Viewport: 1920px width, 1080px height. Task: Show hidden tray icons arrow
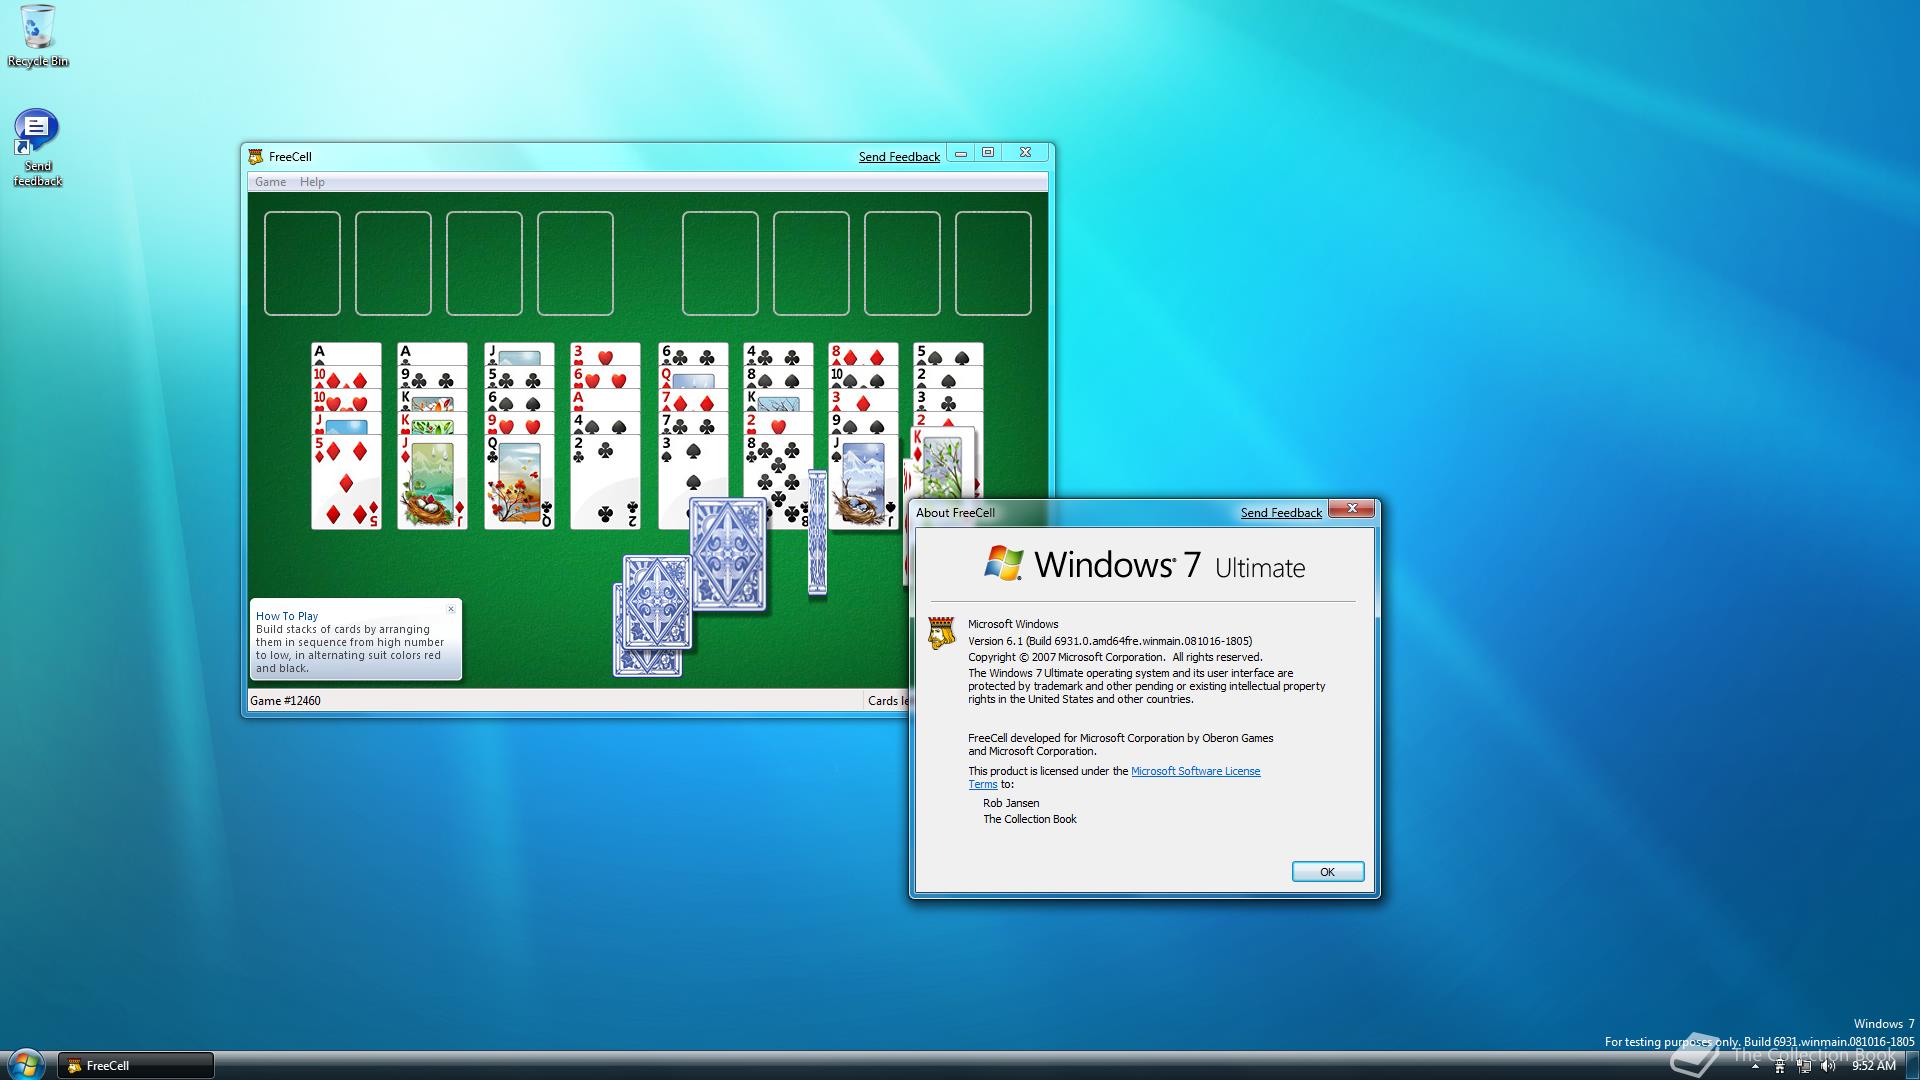(x=1755, y=1066)
